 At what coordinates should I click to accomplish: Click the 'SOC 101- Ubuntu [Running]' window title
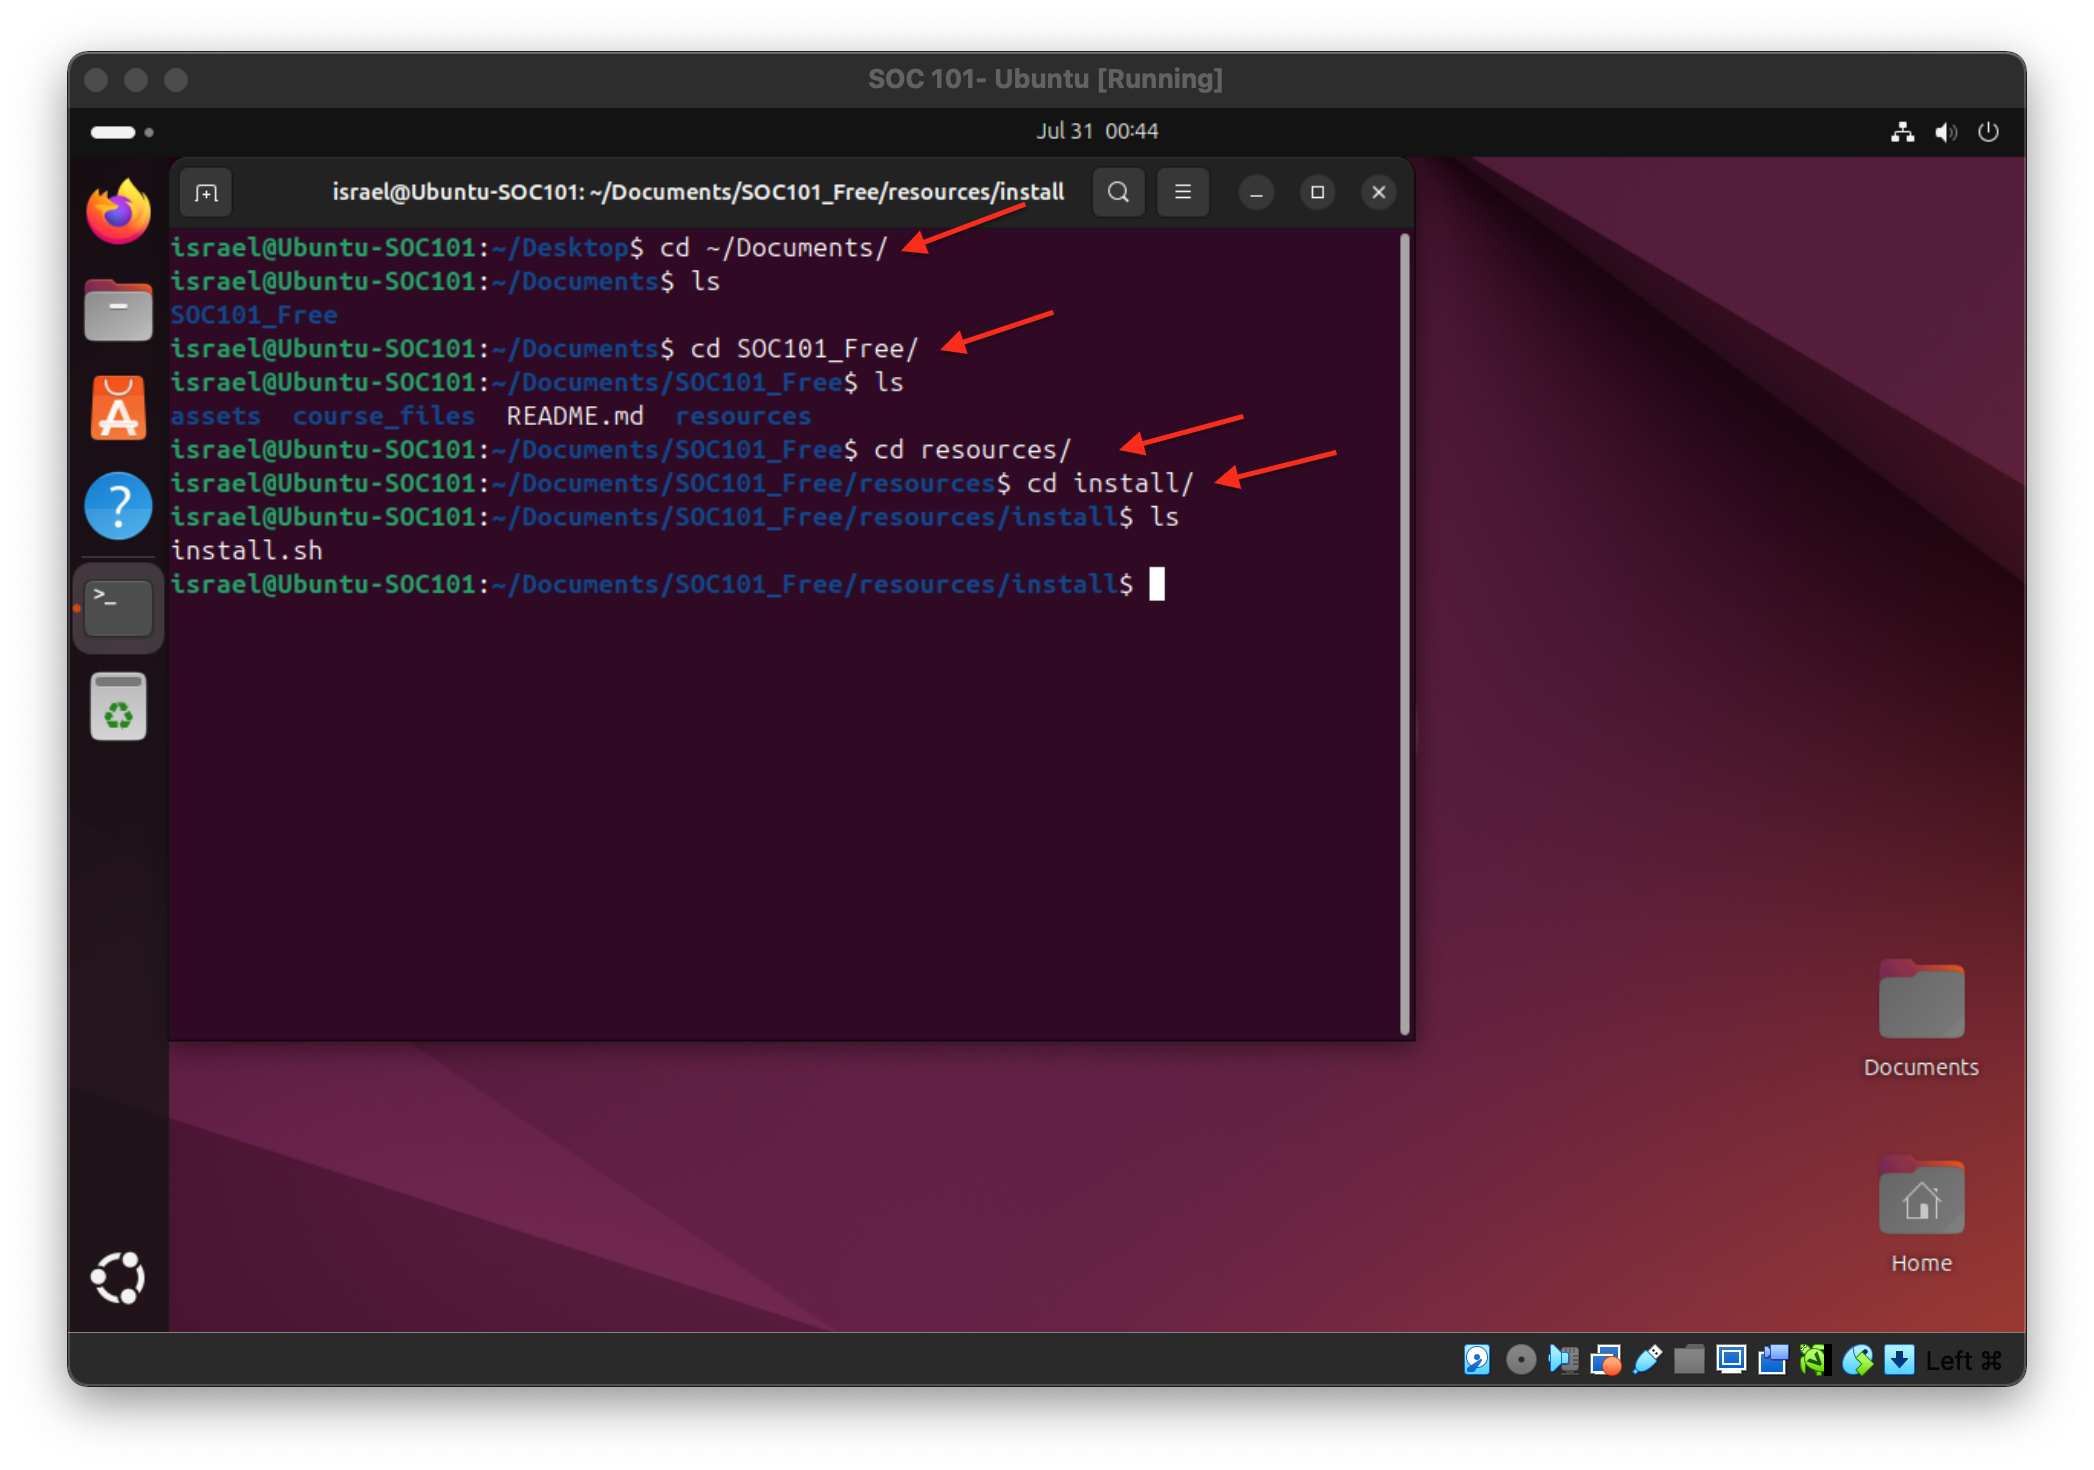coord(1046,79)
